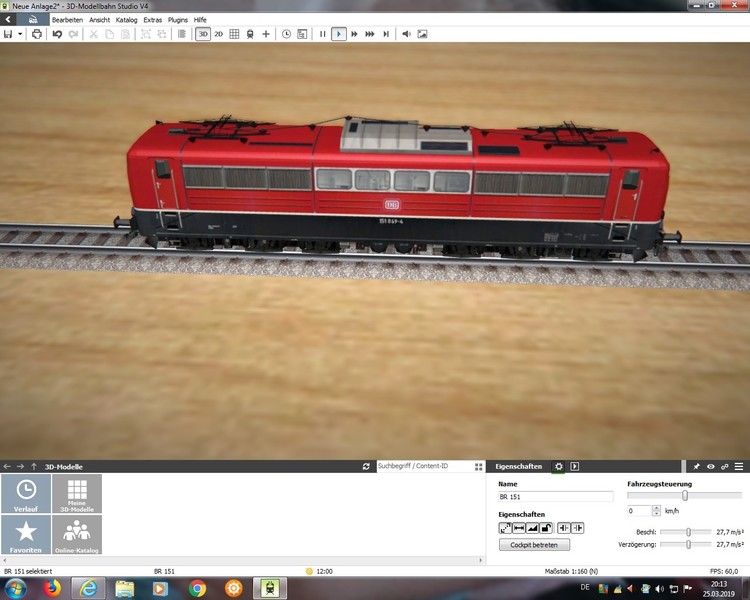Image resolution: width=750 pixels, height=600 pixels.
Task: Click the locomotive mode icon beside the back arrow
Action: pos(33,20)
